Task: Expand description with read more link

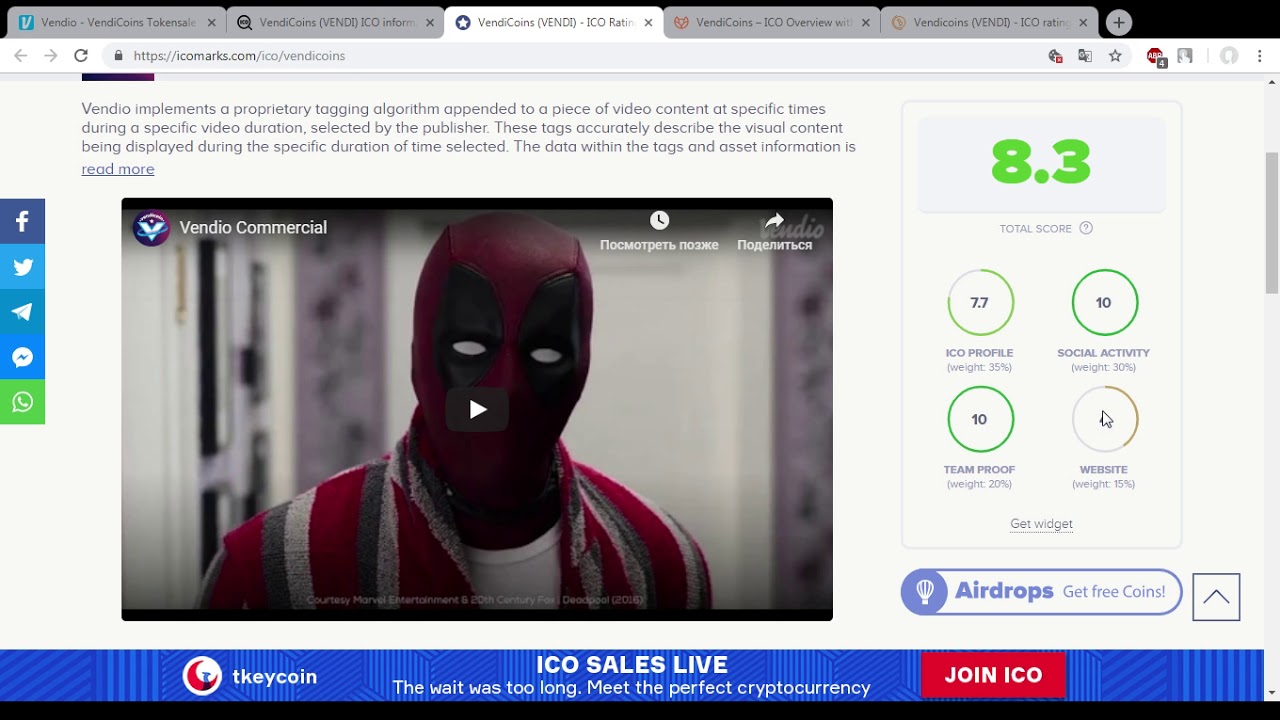Action: tap(118, 169)
